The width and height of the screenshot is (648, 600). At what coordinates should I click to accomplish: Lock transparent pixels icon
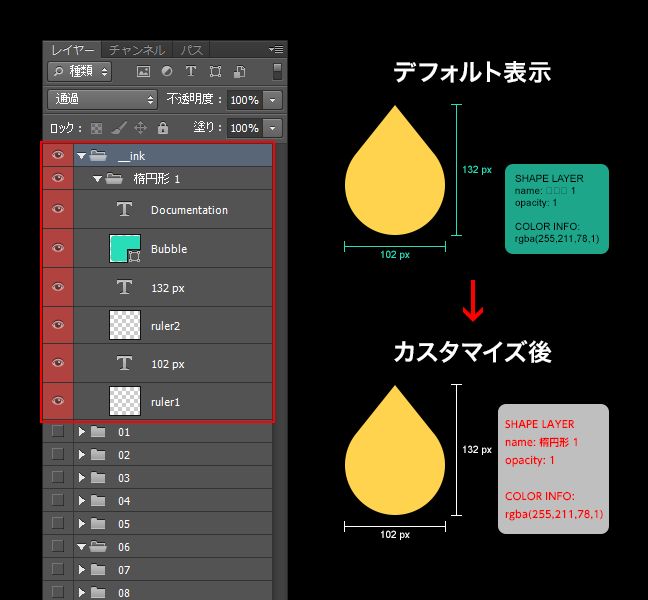97,128
